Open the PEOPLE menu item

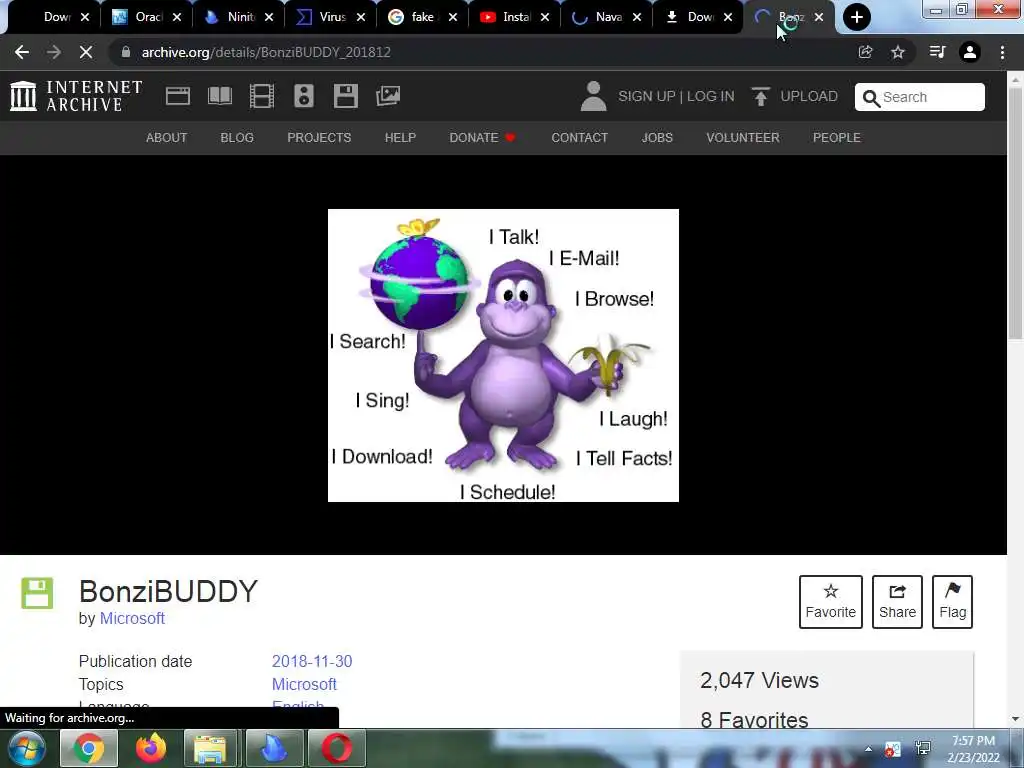point(837,138)
